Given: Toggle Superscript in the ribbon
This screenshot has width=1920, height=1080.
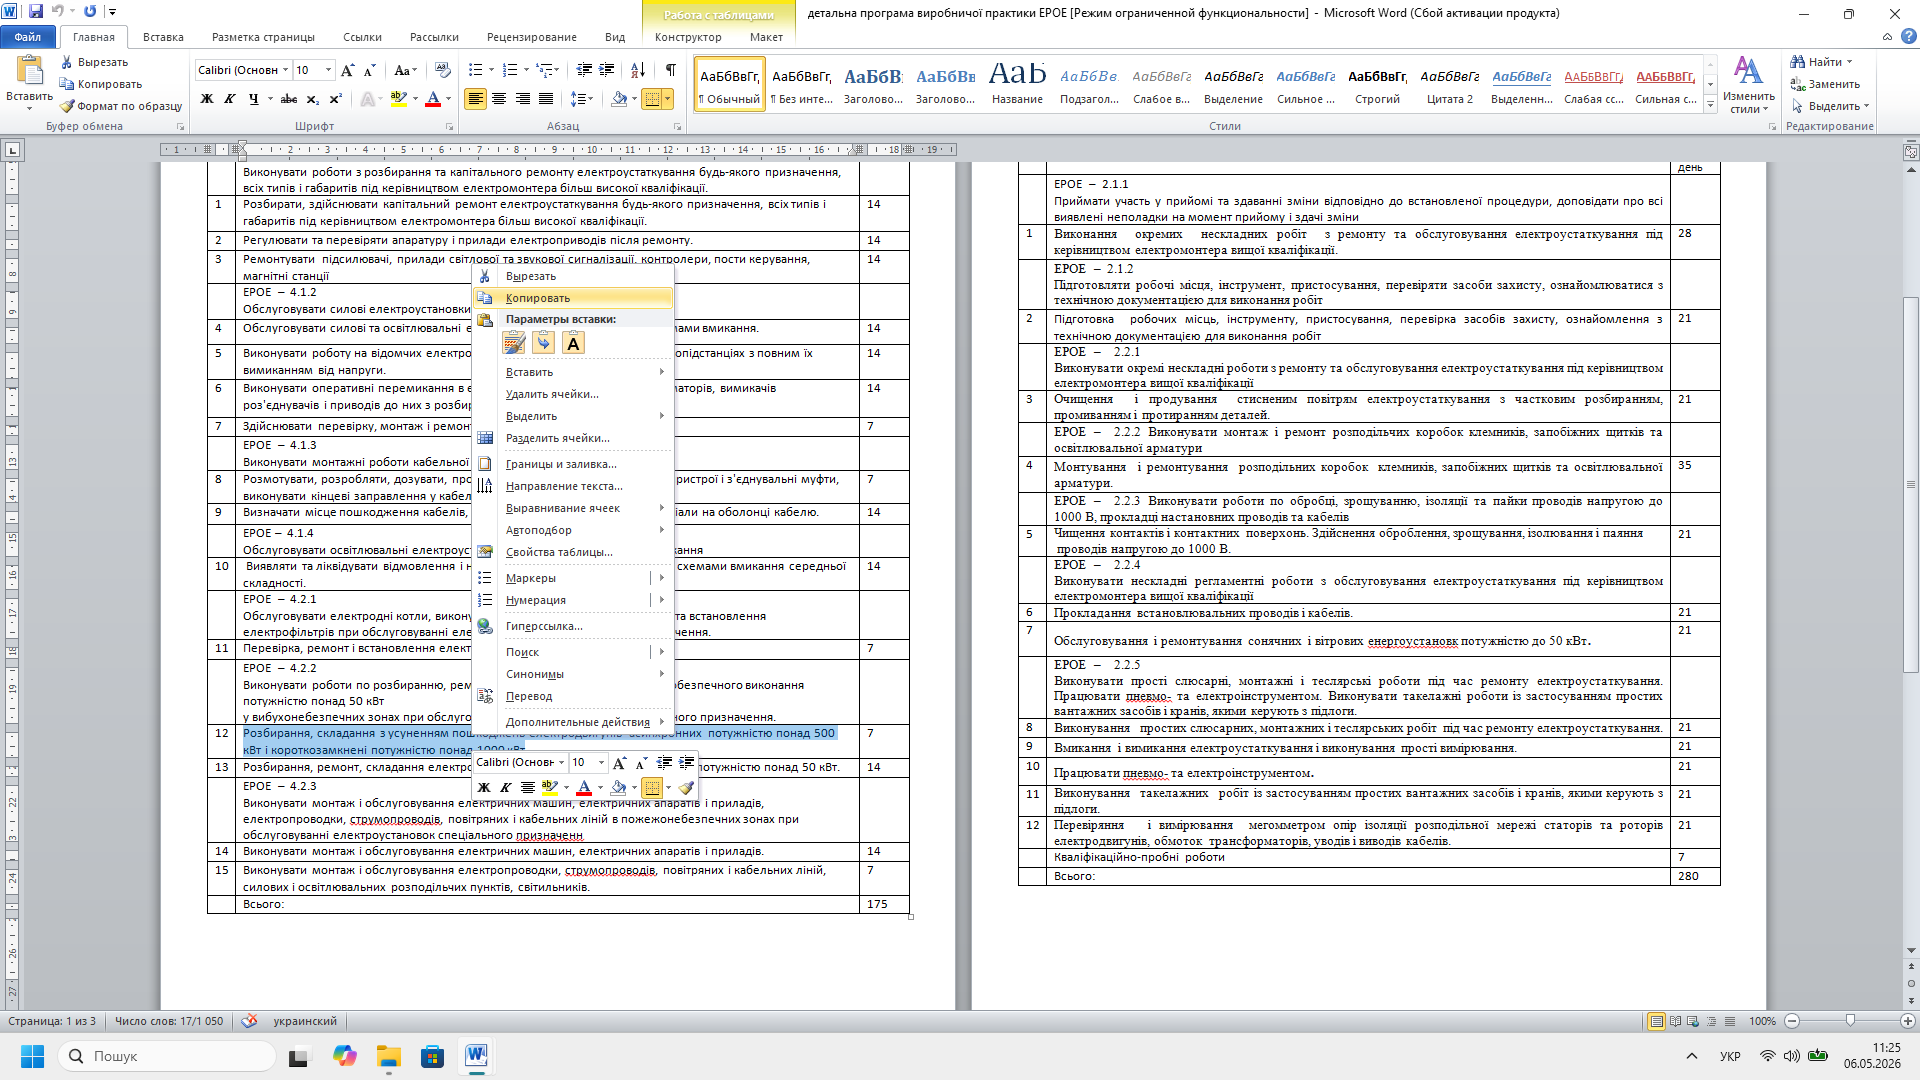Looking at the screenshot, I should (x=335, y=99).
